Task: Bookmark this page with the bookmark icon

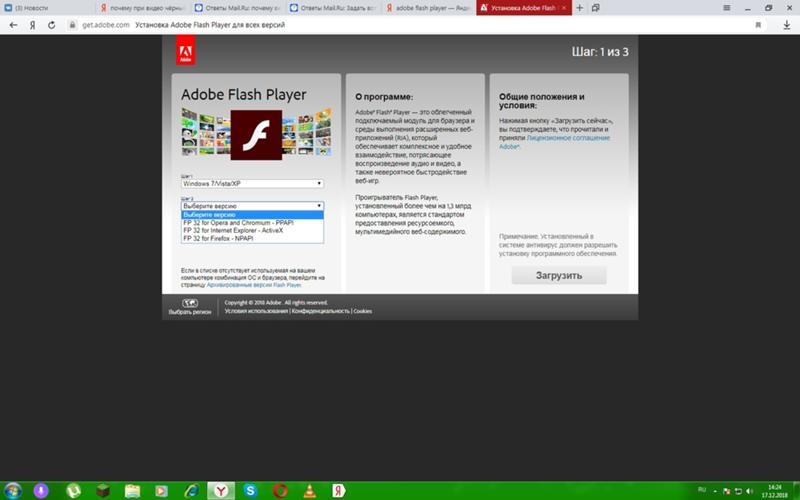Action: coord(758,24)
